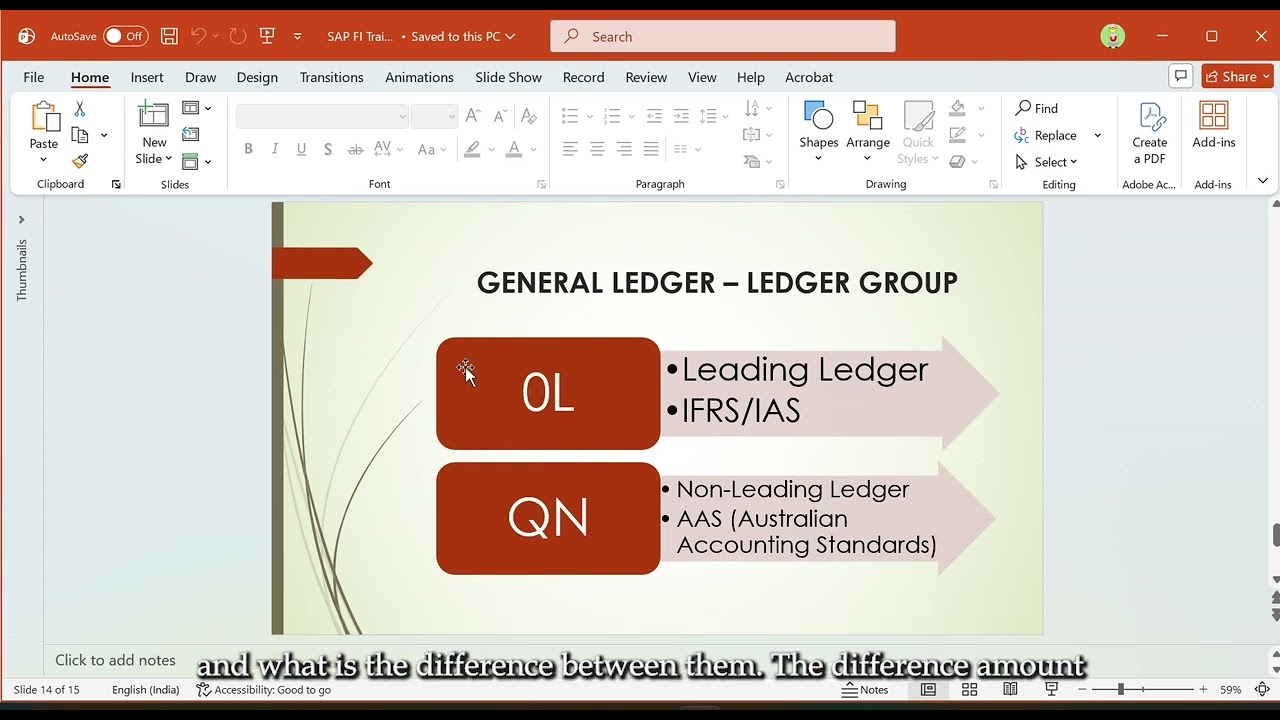Click English (India) language status
This screenshot has width=1280, height=720.
[146, 689]
